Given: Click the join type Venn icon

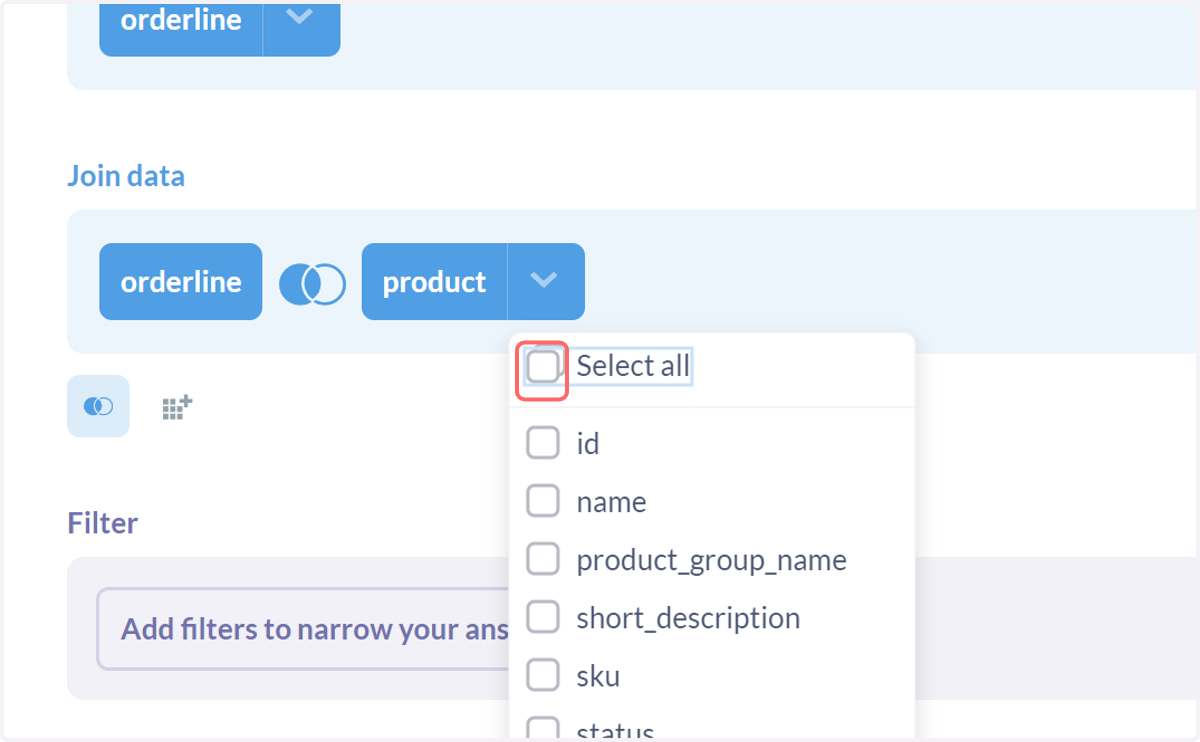Looking at the screenshot, I should point(311,283).
